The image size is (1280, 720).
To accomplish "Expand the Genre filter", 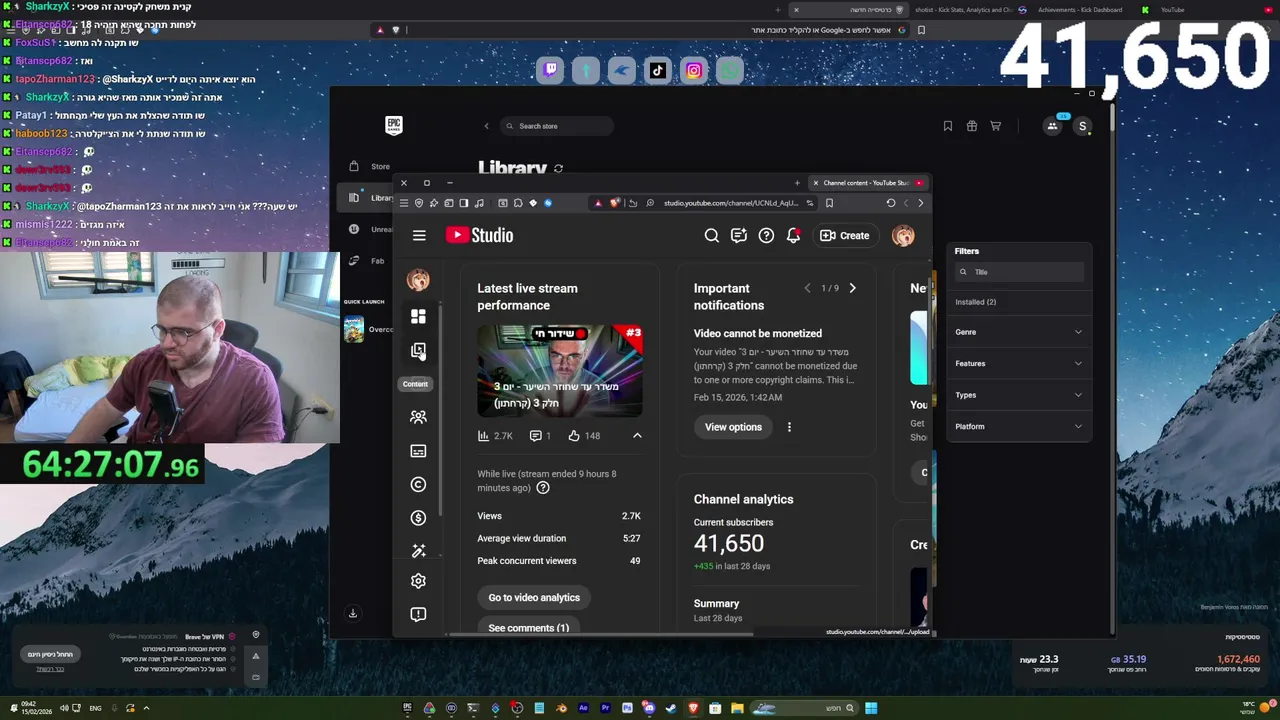I will (1018, 332).
